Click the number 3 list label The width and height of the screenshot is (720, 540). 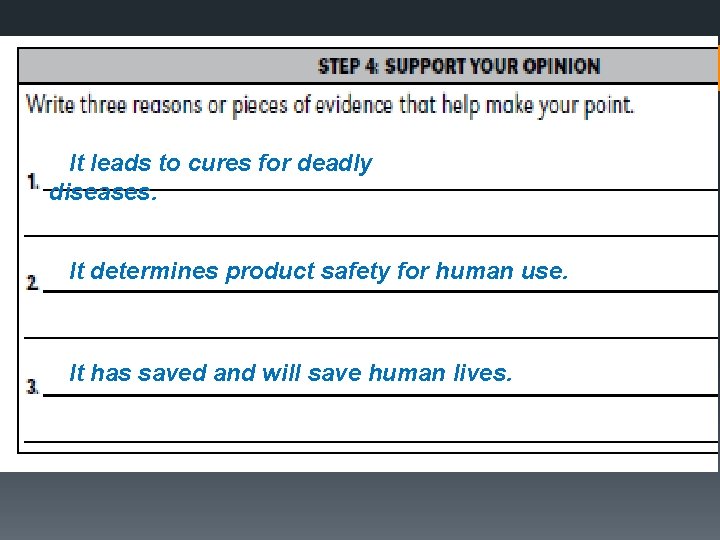coord(33,386)
